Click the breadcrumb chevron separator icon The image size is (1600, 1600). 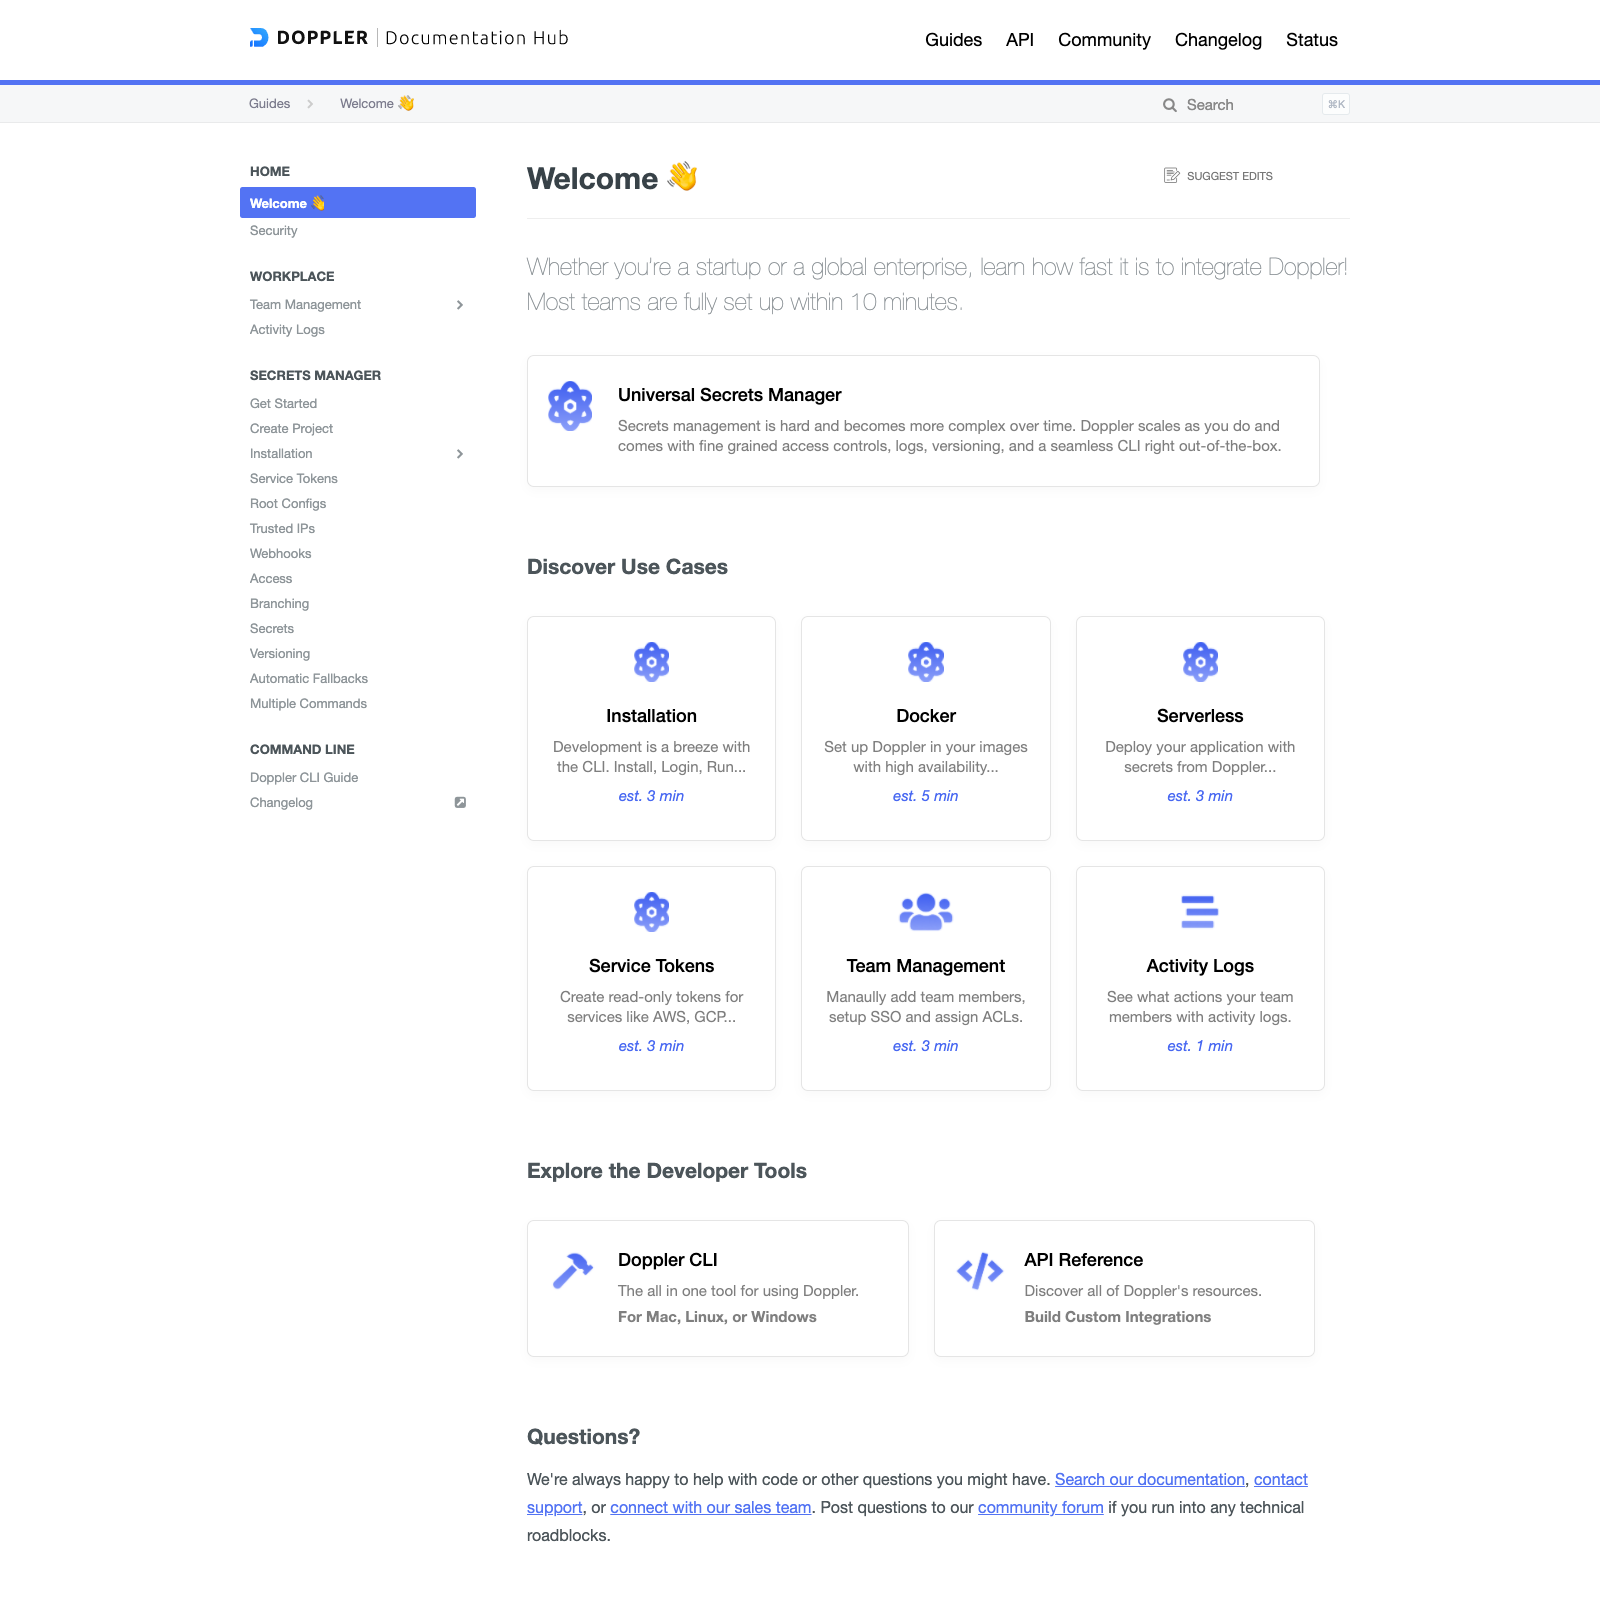[310, 104]
